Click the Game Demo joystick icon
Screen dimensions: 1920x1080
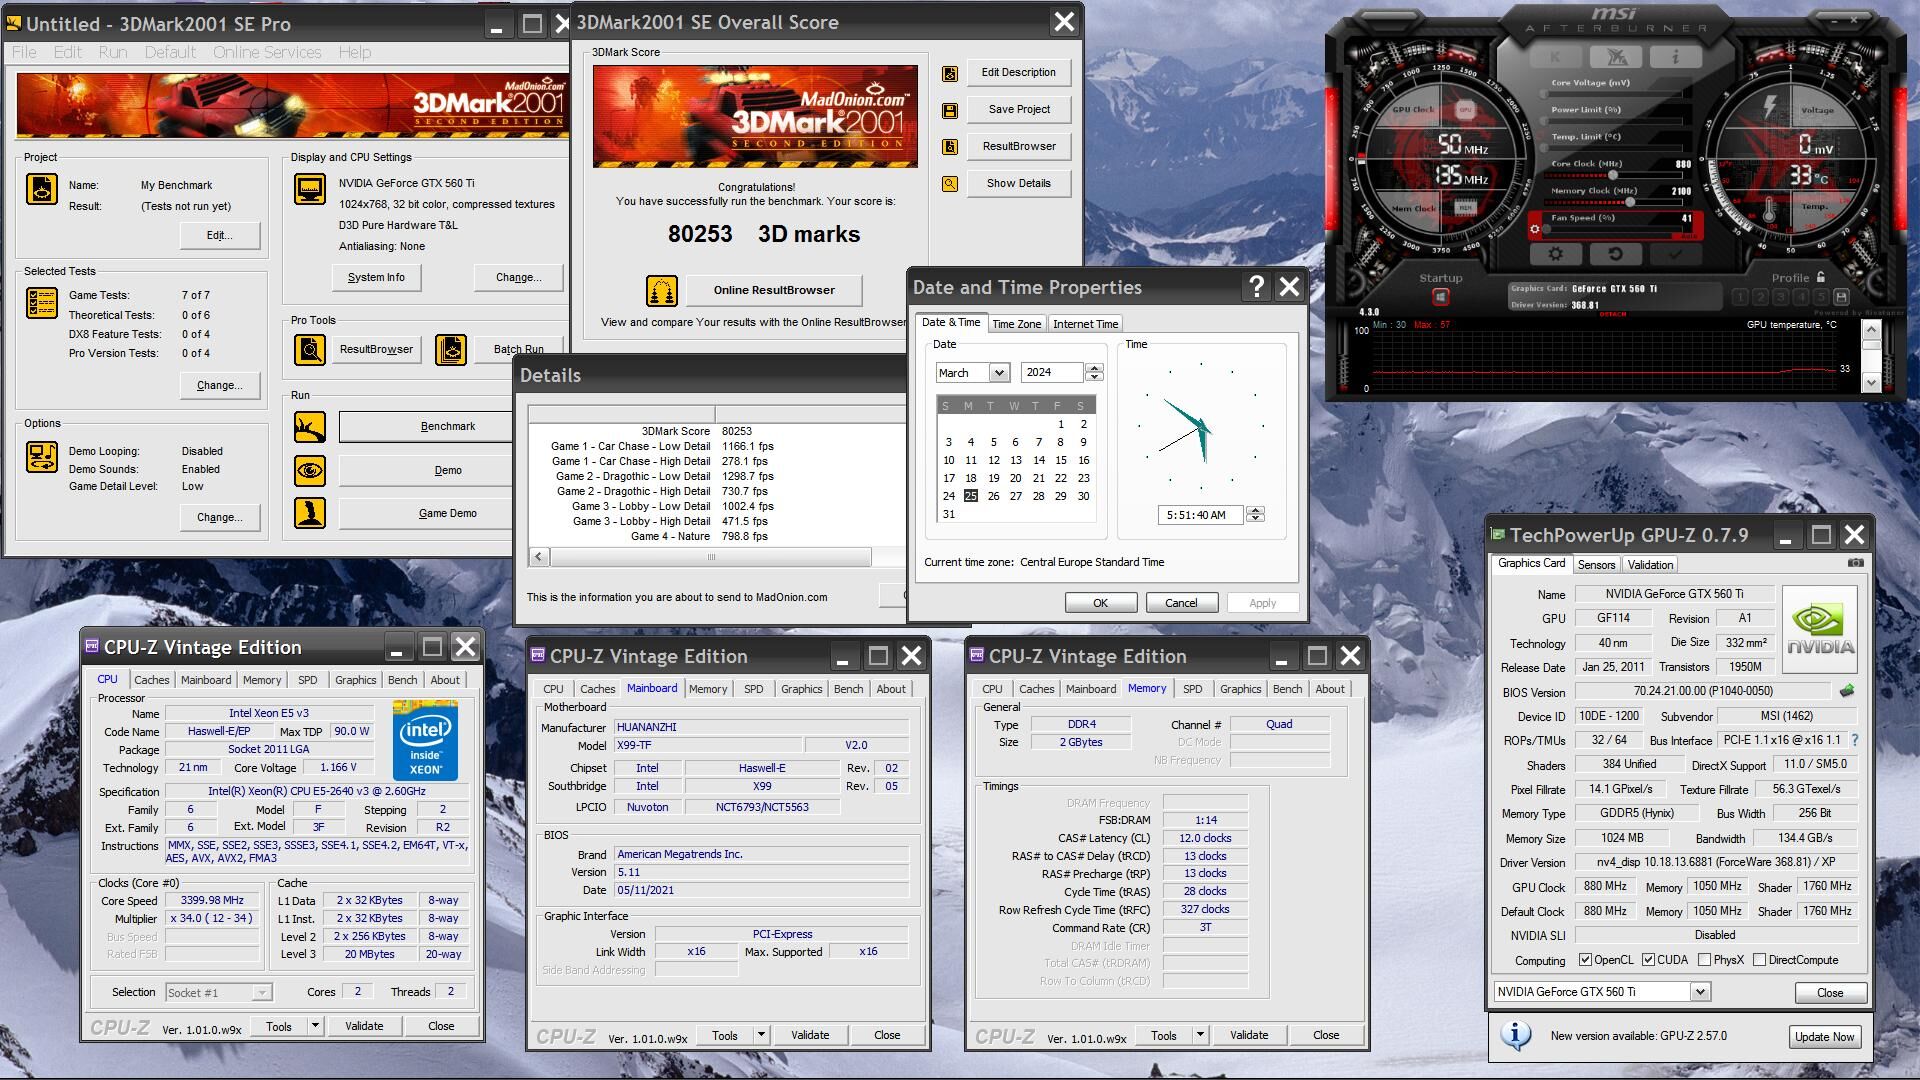tap(310, 513)
